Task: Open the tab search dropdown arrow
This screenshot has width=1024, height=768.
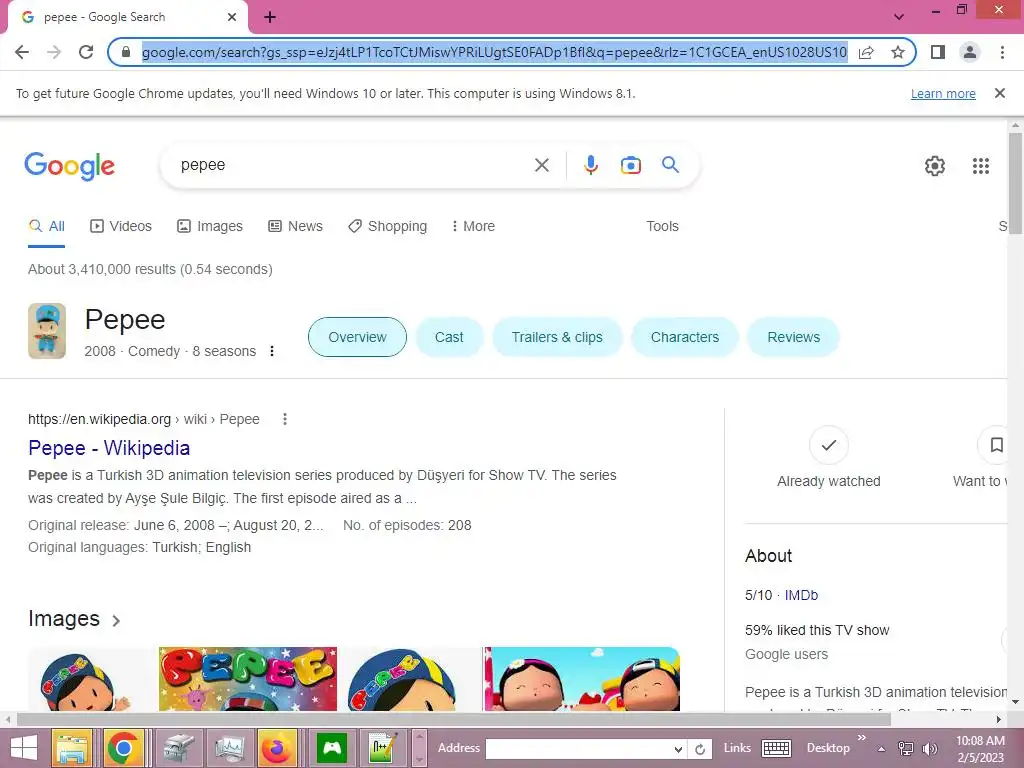Action: 899,17
